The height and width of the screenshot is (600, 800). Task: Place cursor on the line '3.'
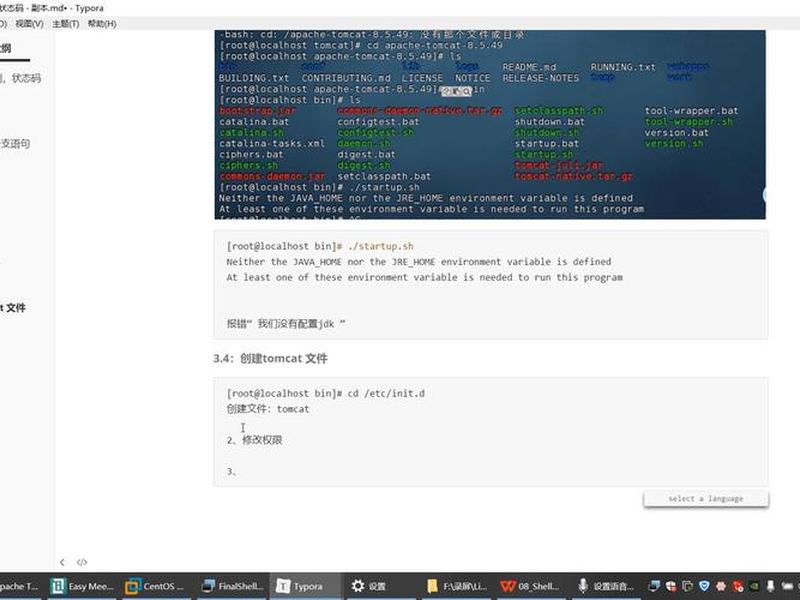point(232,471)
